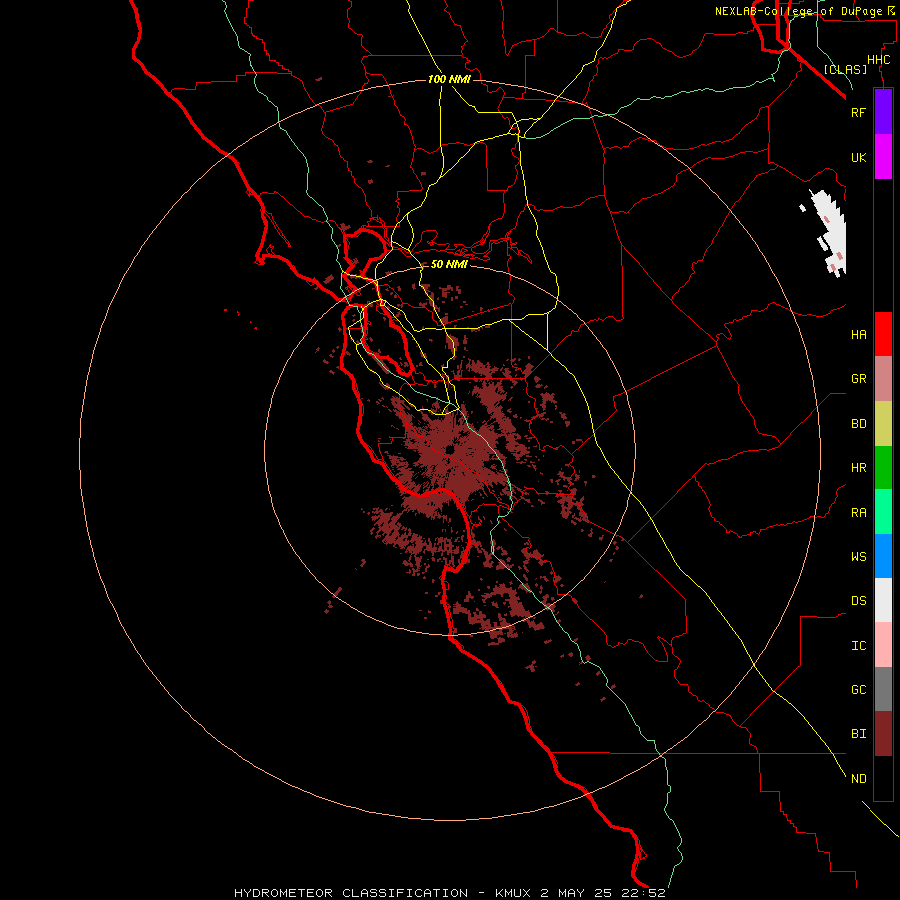This screenshot has width=900, height=900.
Task: Select the dusty pink GR color swatch
Action: click(883, 379)
